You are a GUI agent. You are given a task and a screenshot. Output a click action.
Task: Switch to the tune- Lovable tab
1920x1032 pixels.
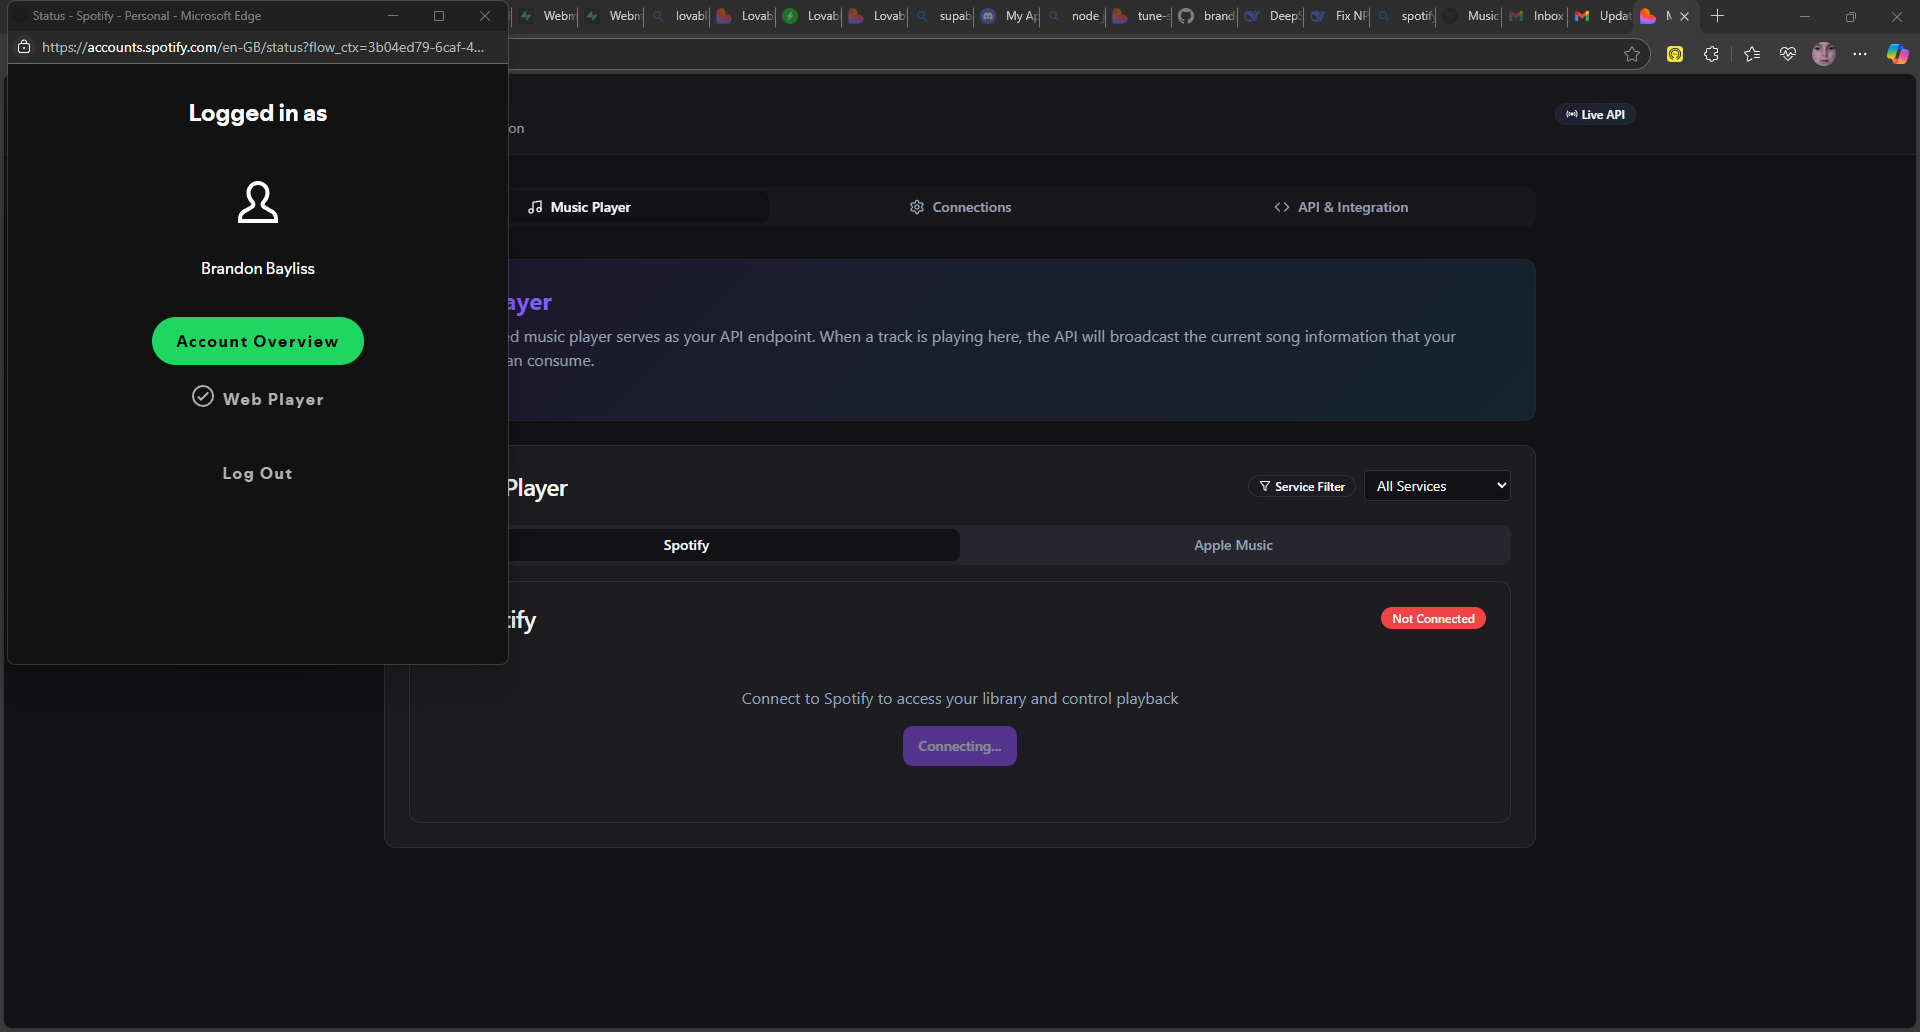(x=1141, y=16)
